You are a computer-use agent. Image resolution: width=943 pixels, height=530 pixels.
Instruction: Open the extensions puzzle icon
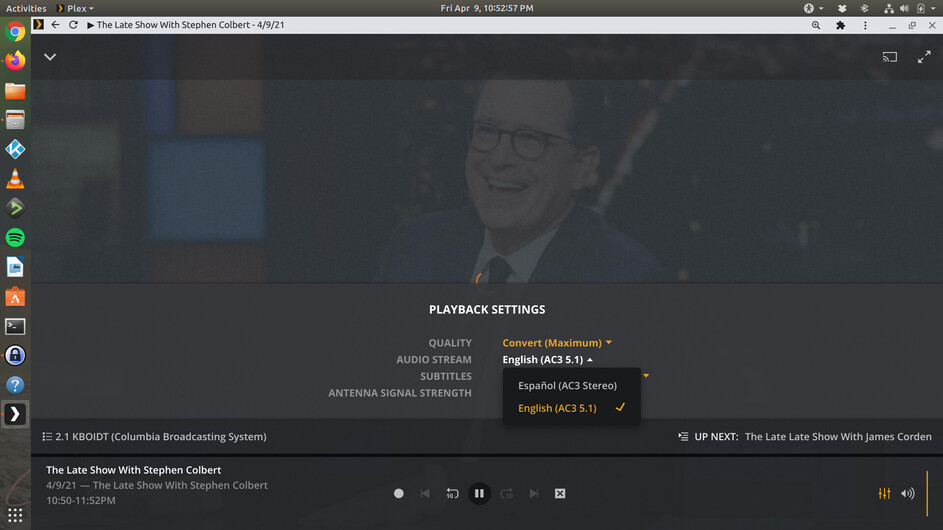(841, 25)
